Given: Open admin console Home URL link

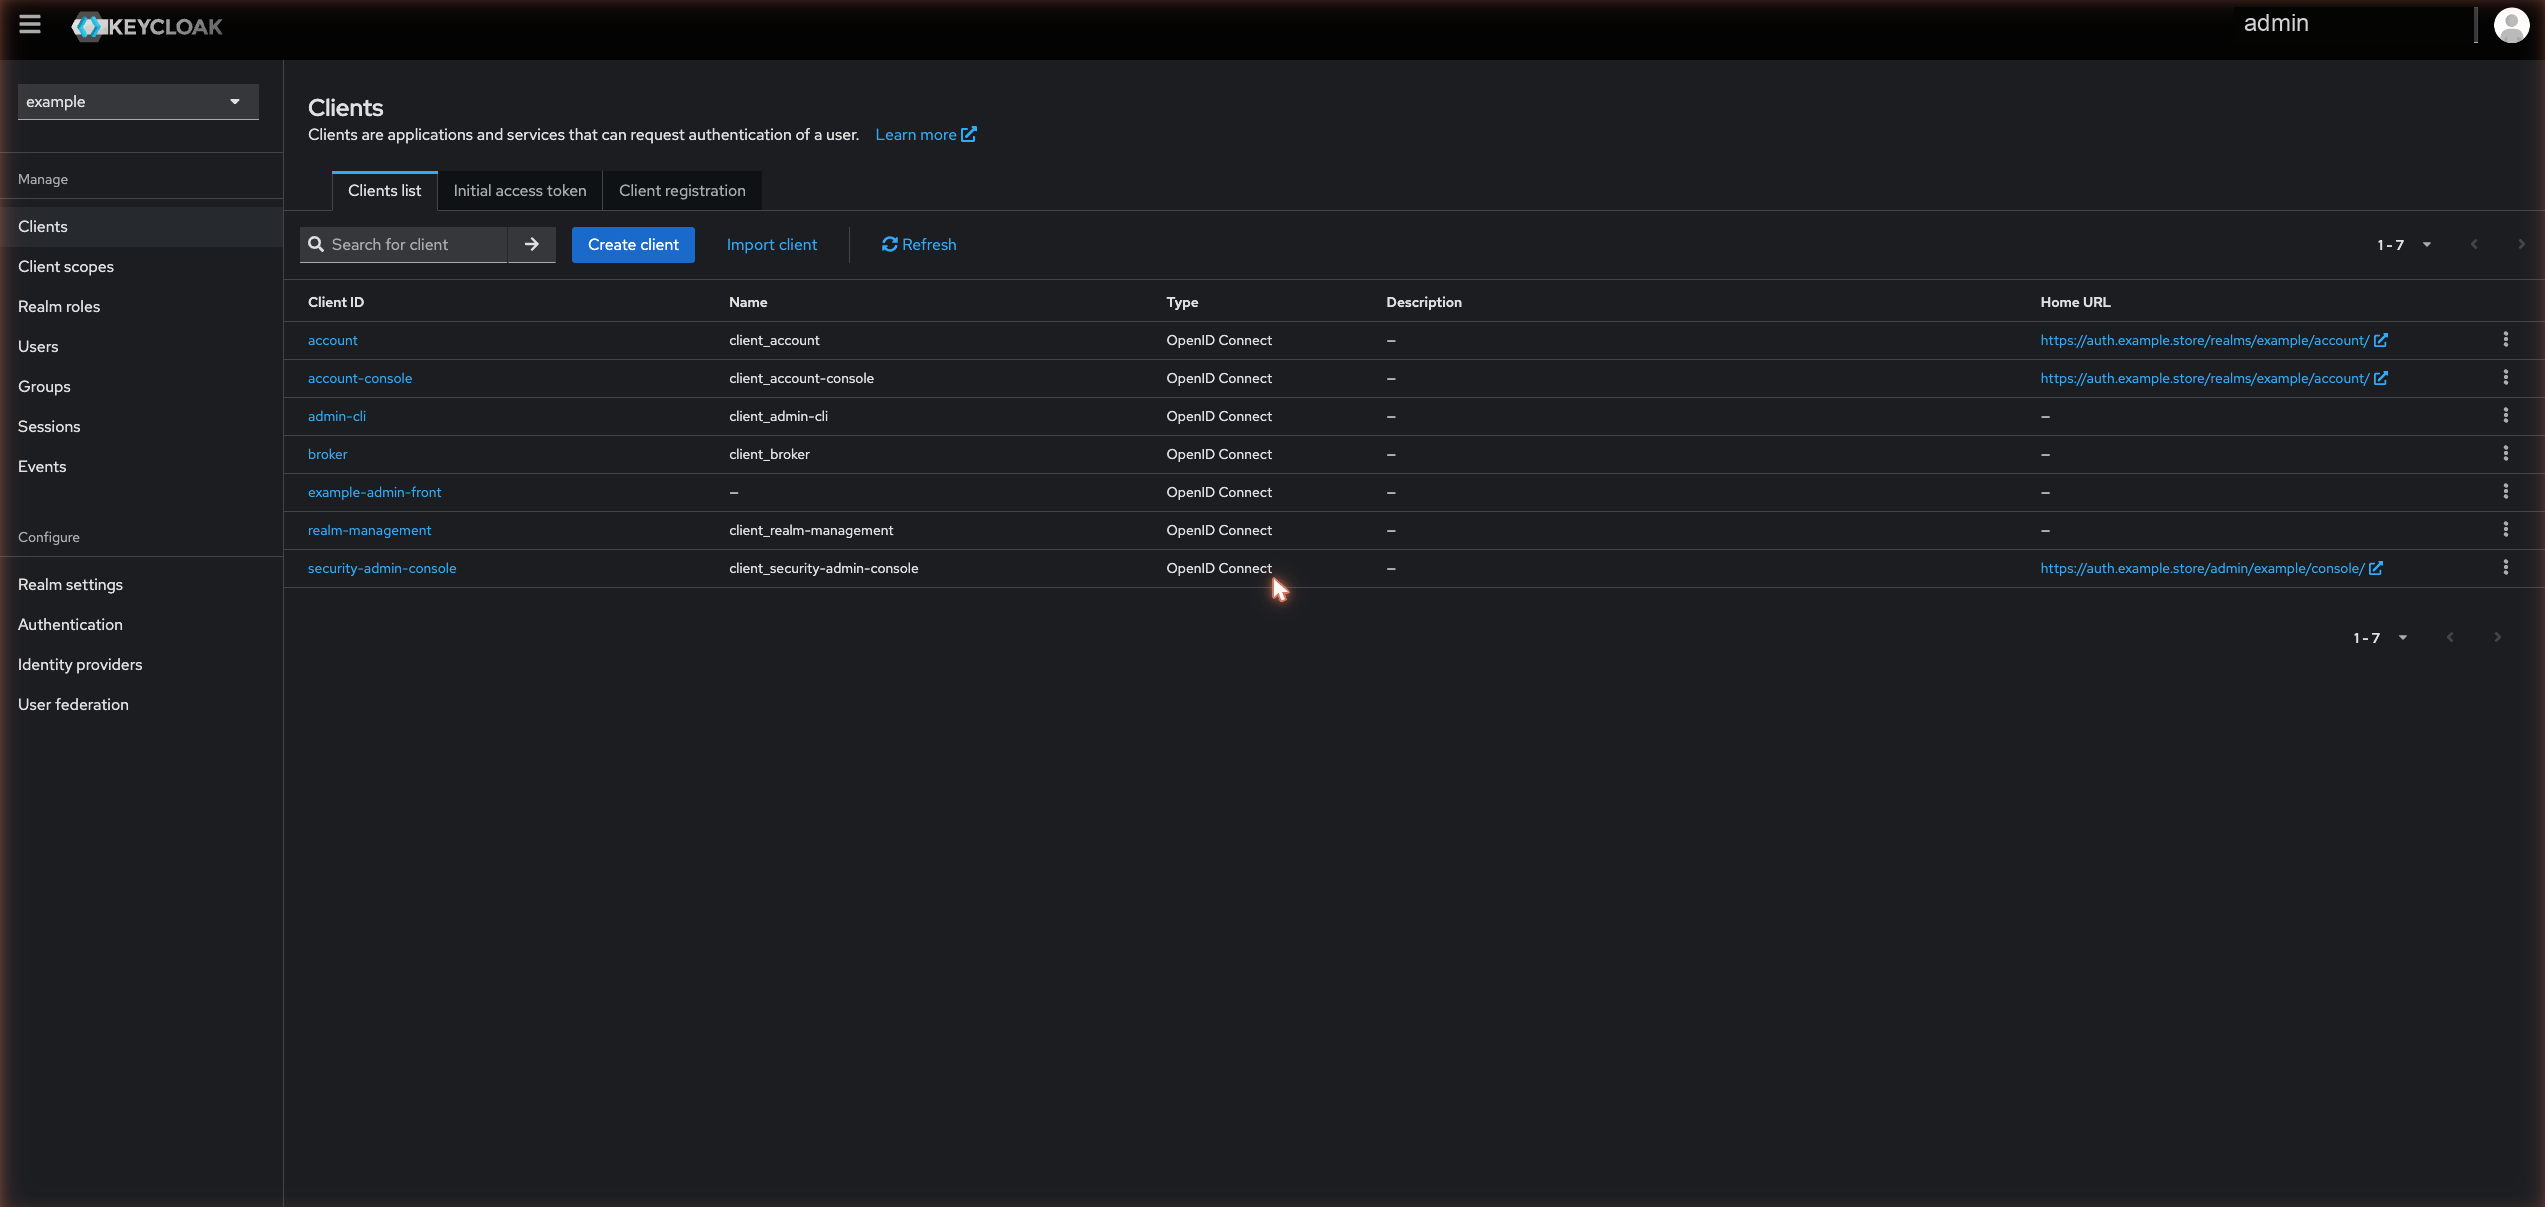Looking at the screenshot, I should pos(2211,568).
